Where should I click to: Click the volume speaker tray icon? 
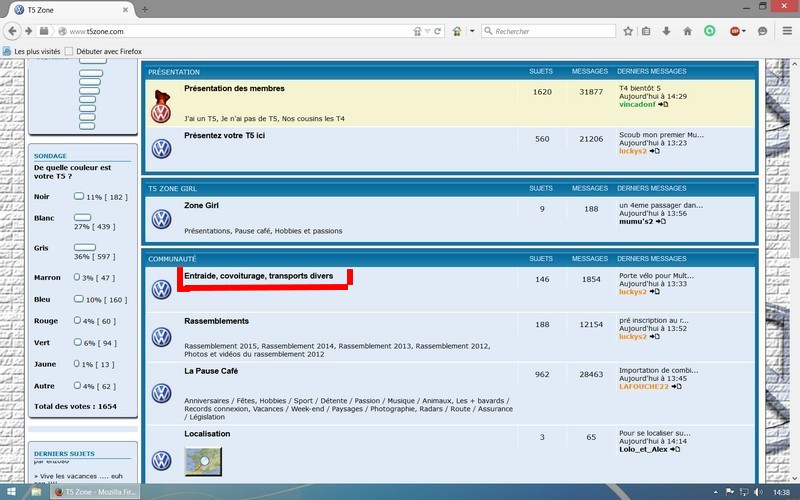pos(759,492)
